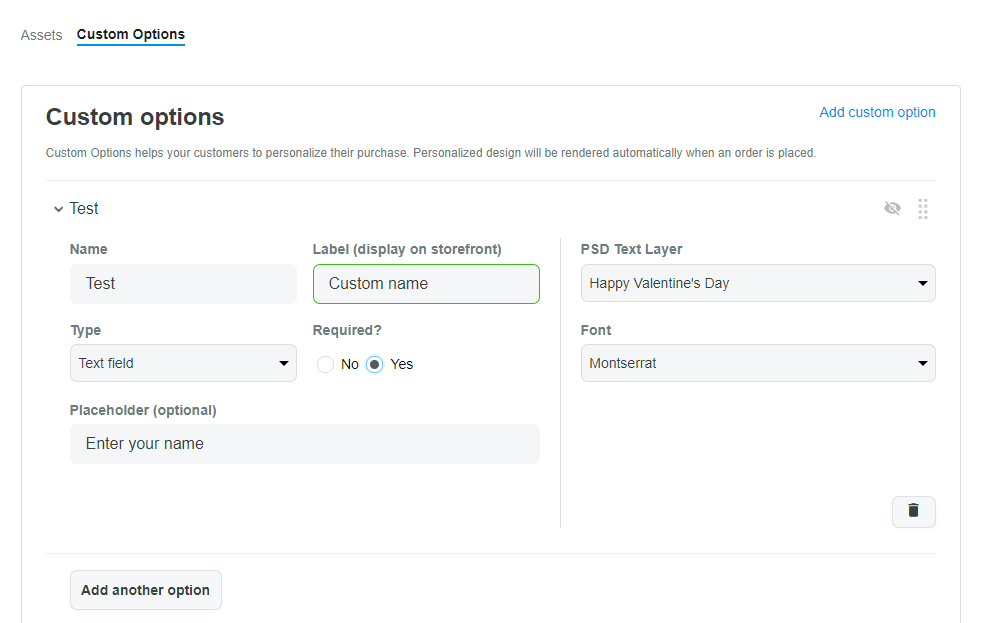Open the PSD Text Layer dropdown
984x623 pixels.
pos(758,283)
